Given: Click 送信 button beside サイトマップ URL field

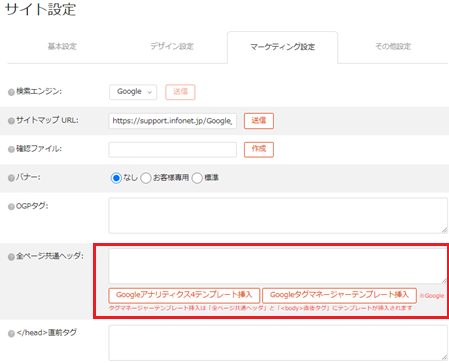Looking at the screenshot, I should point(259,121).
